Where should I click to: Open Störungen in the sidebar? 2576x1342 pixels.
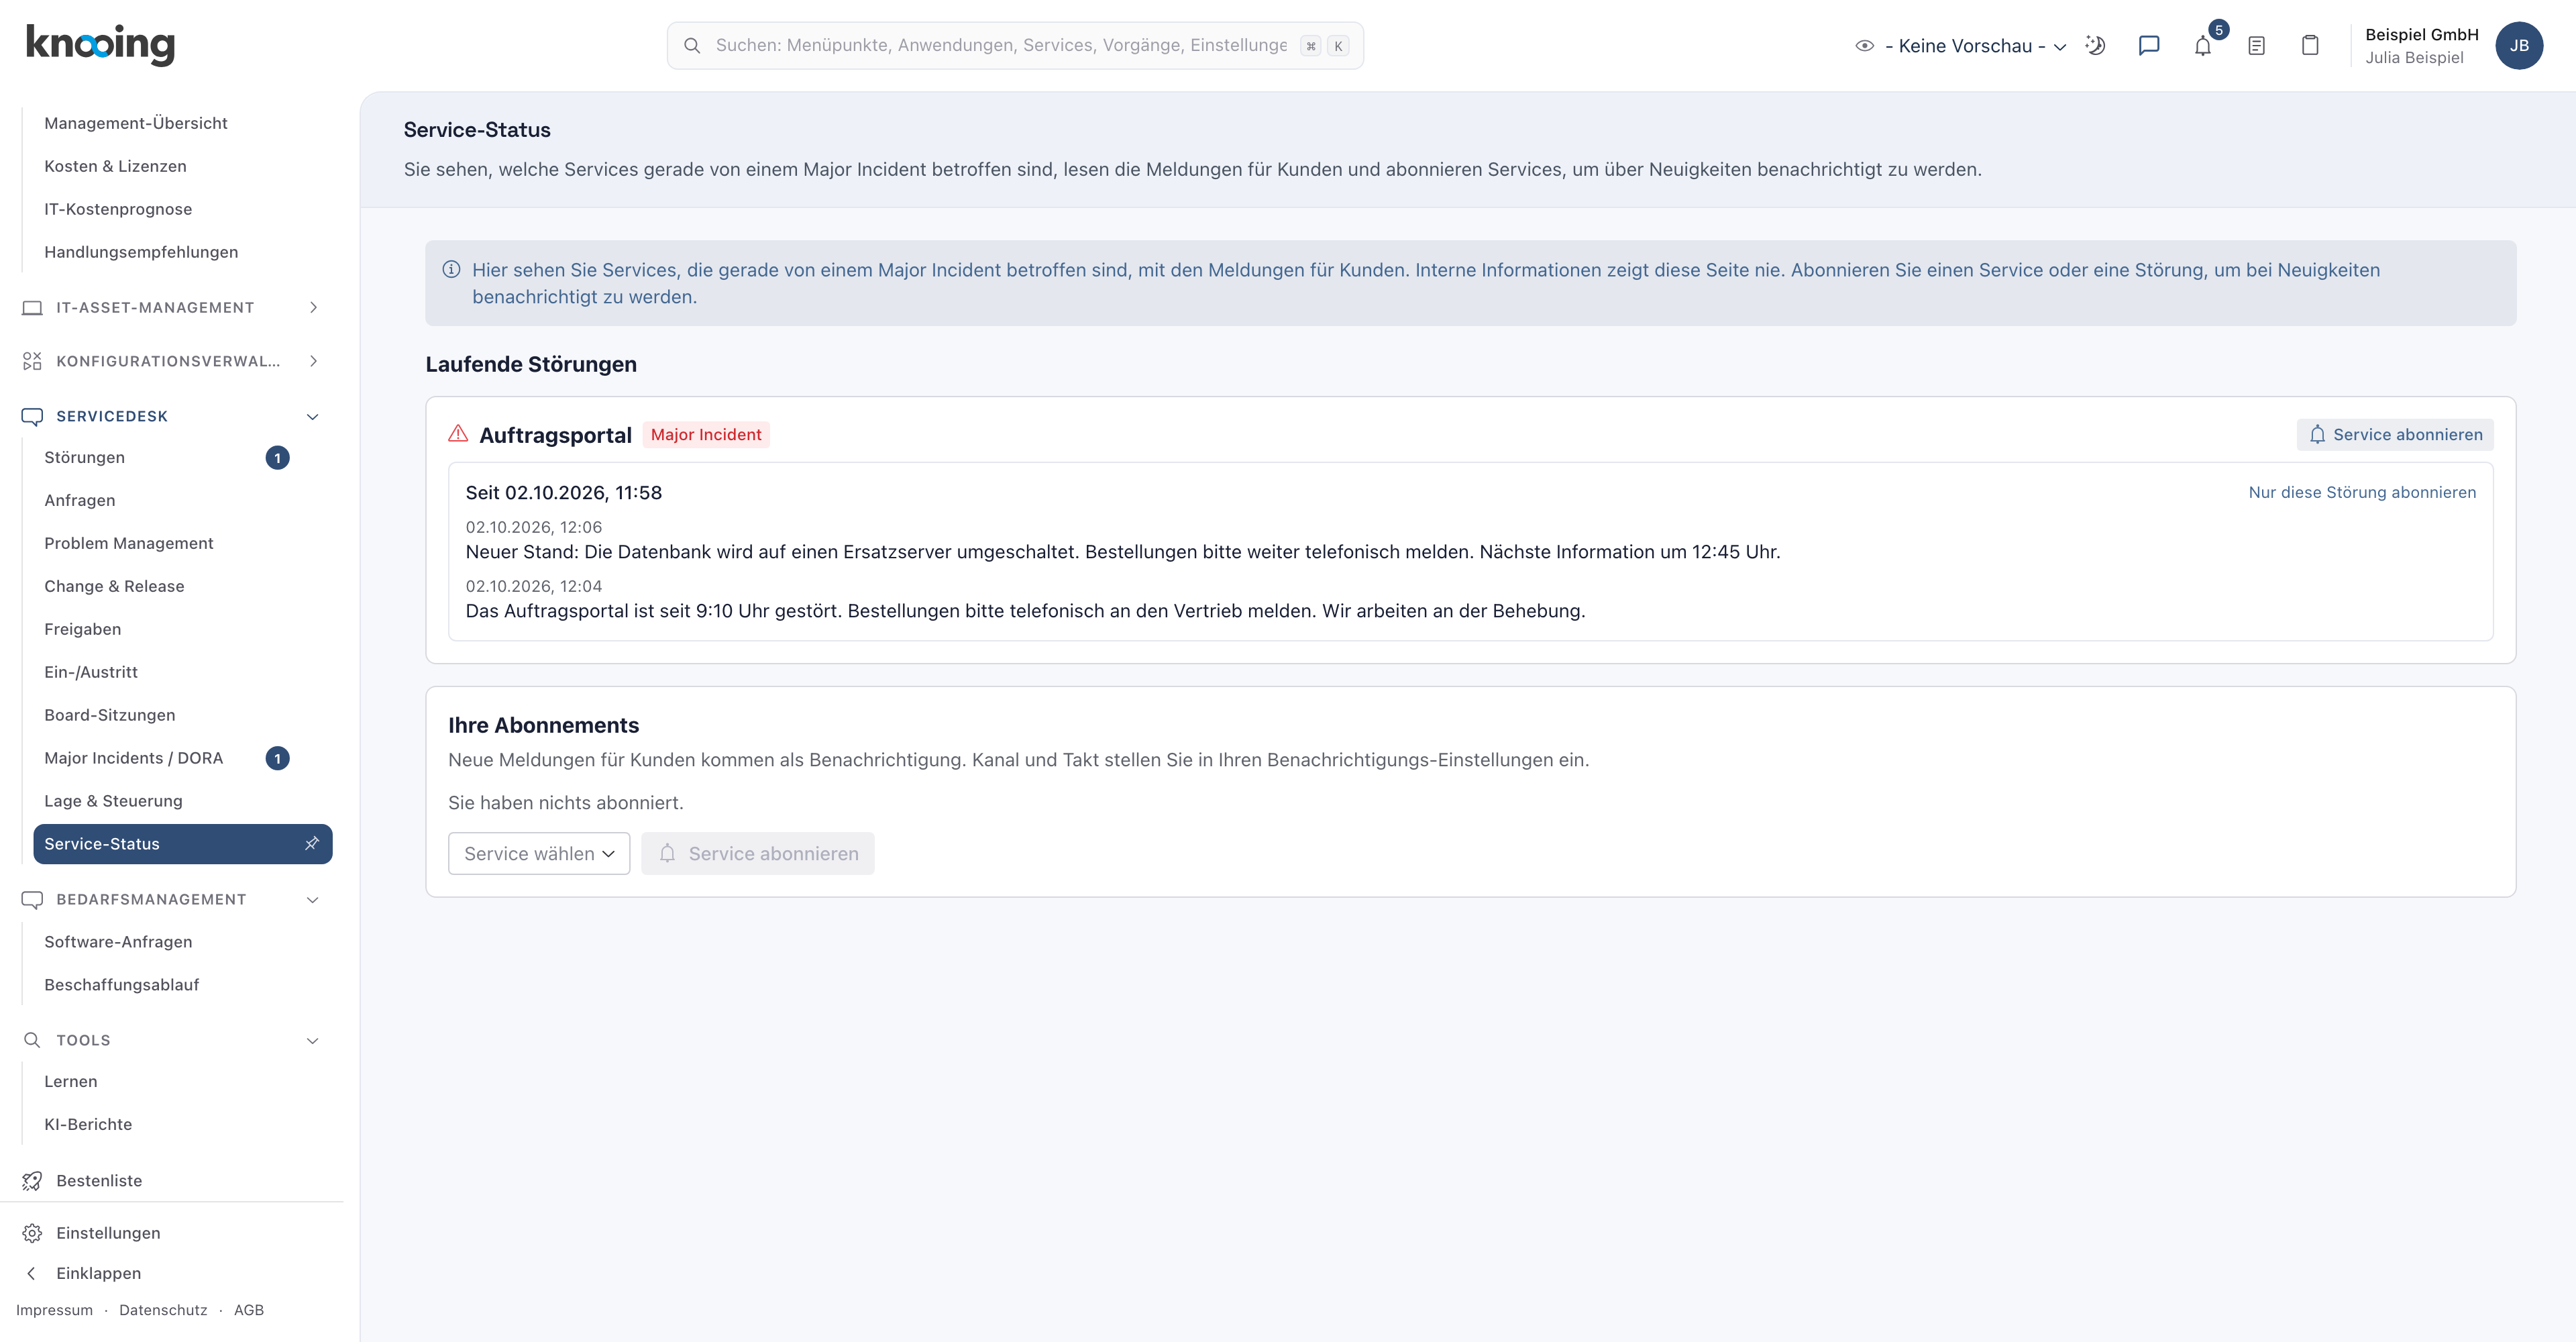183,457
